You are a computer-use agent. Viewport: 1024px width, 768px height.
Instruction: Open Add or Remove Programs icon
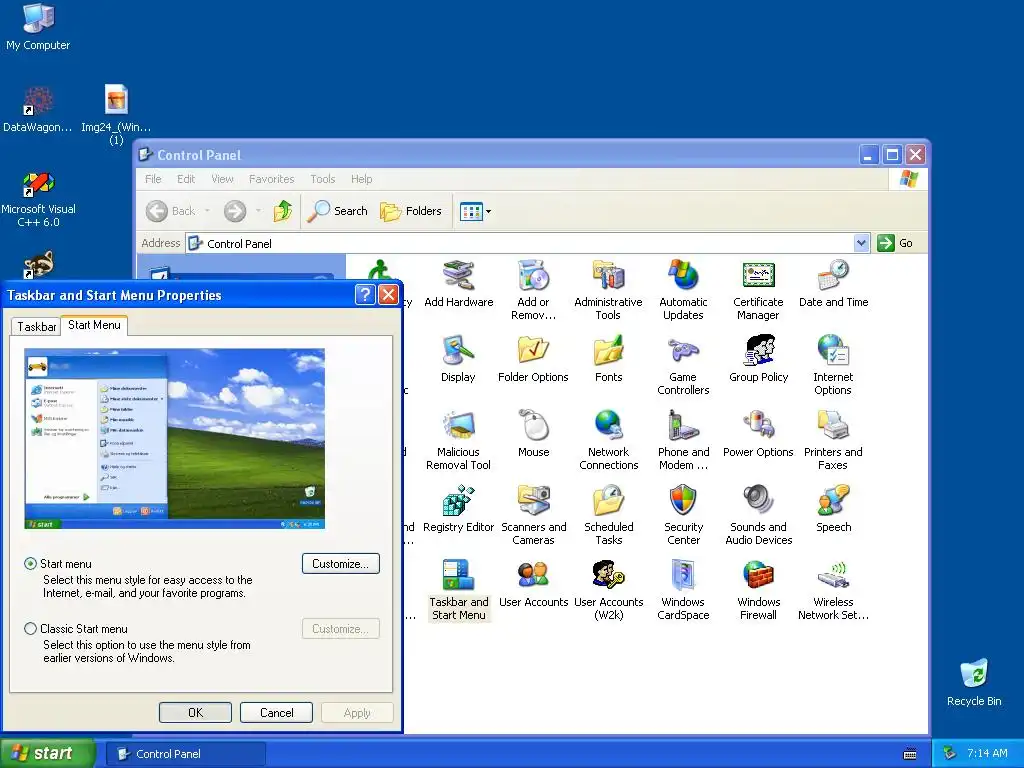(534, 290)
